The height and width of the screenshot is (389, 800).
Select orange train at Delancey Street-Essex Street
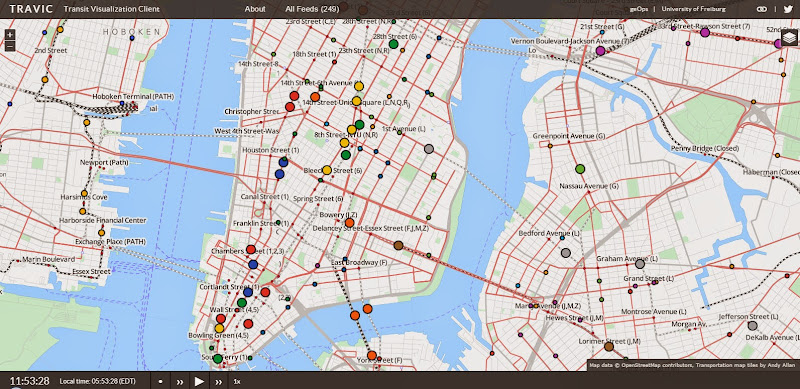click(349, 223)
